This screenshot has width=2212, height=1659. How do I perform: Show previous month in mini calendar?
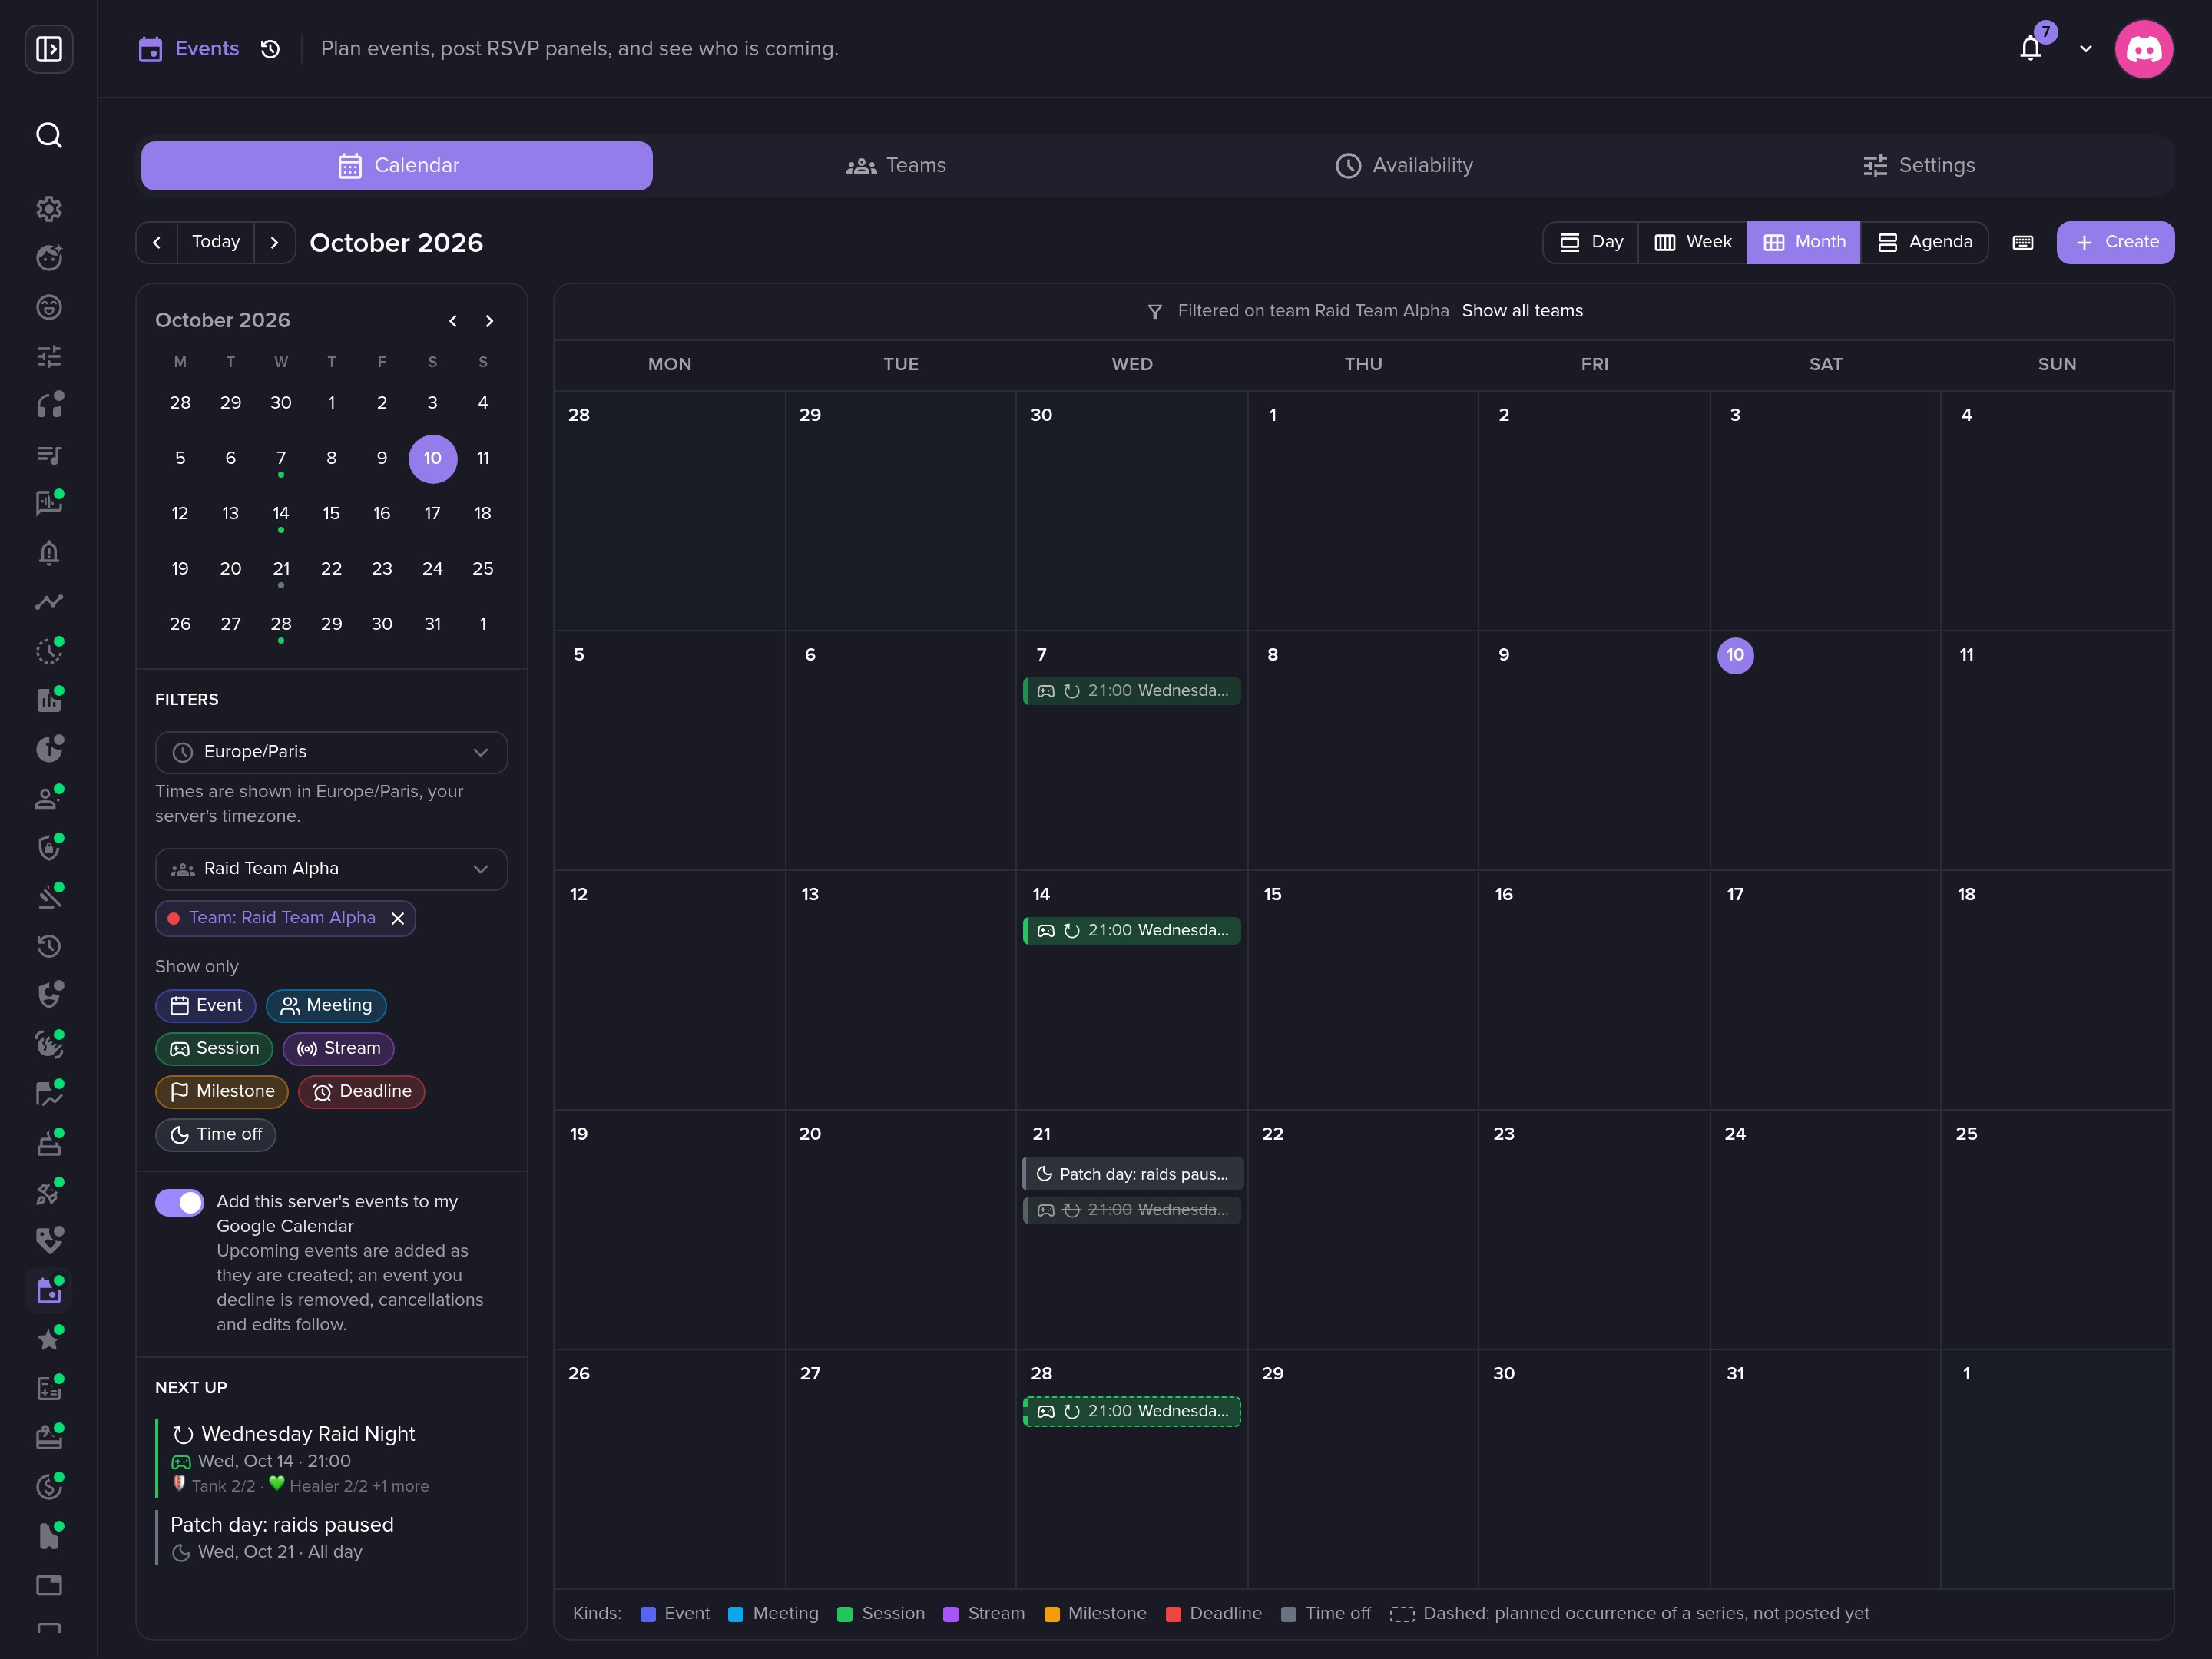pos(453,321)
